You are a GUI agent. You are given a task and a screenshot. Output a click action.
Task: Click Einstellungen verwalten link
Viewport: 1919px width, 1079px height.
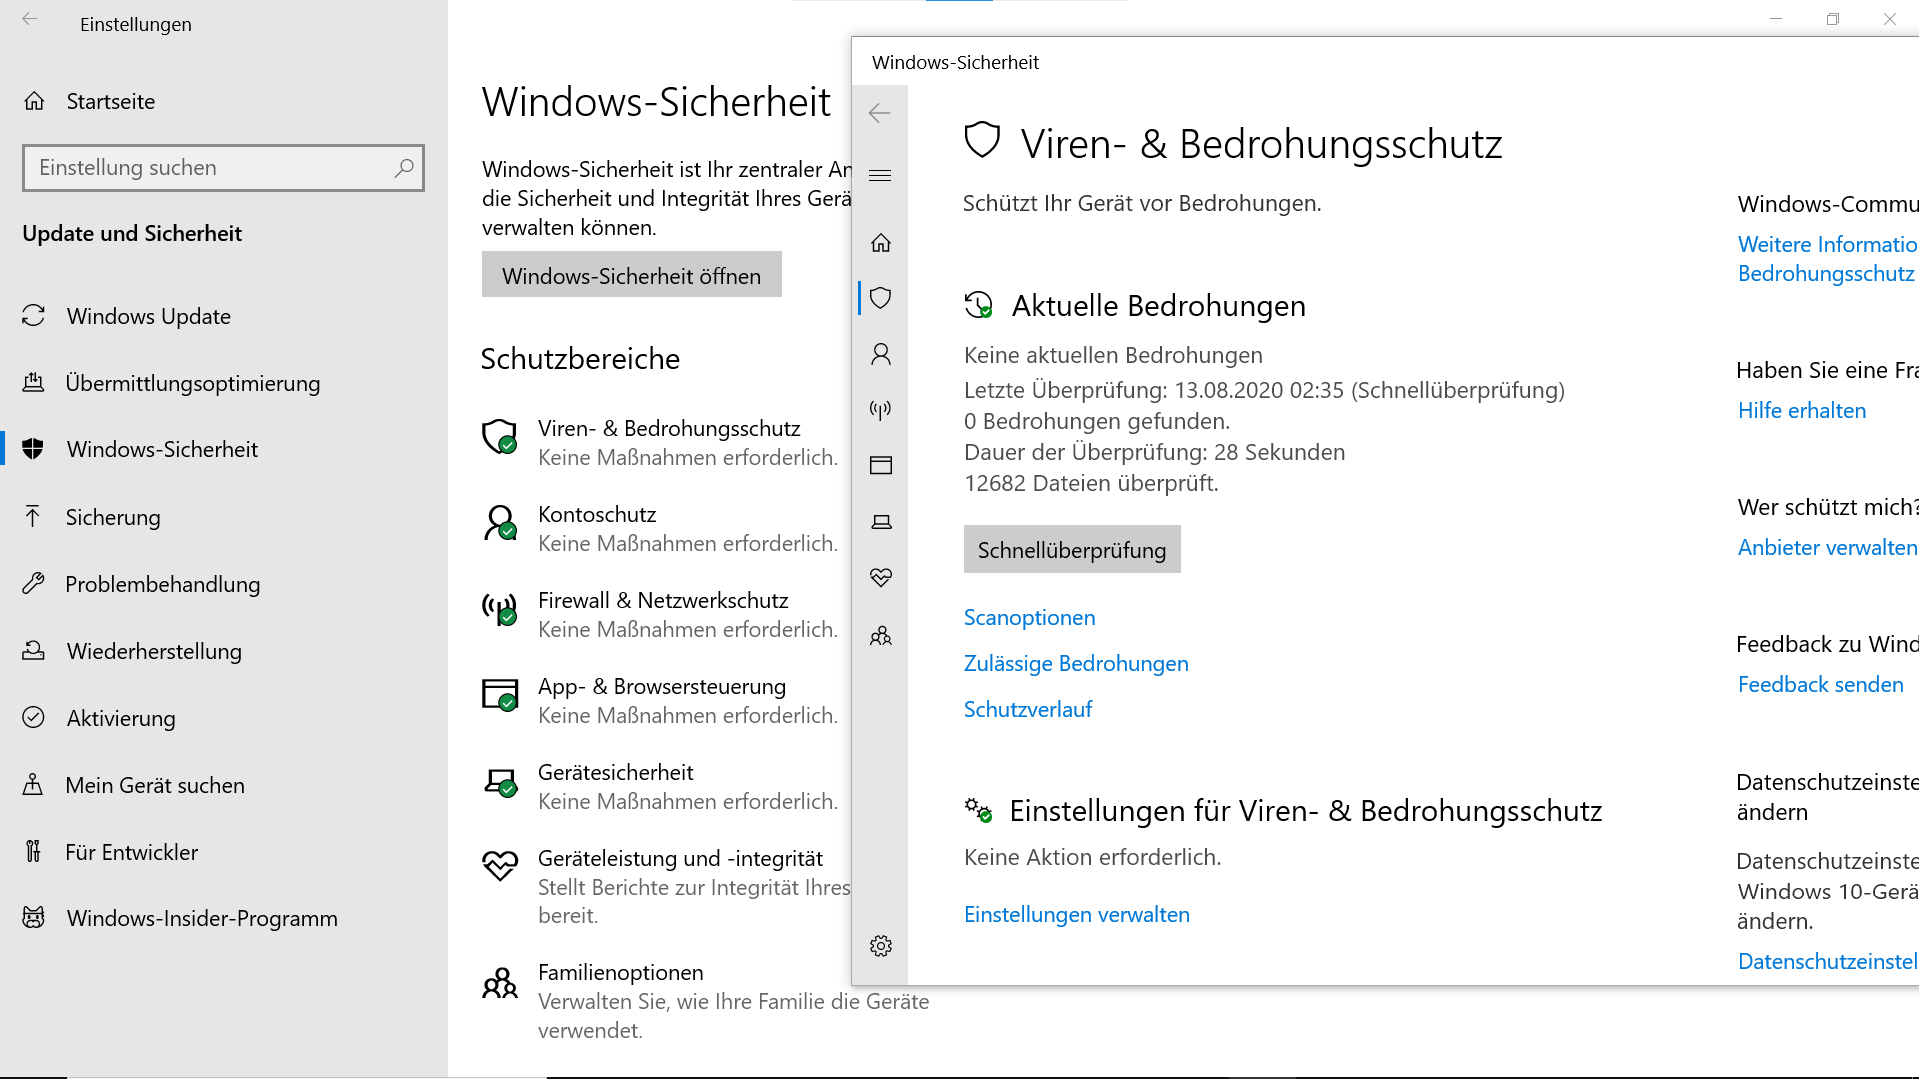1076,914
